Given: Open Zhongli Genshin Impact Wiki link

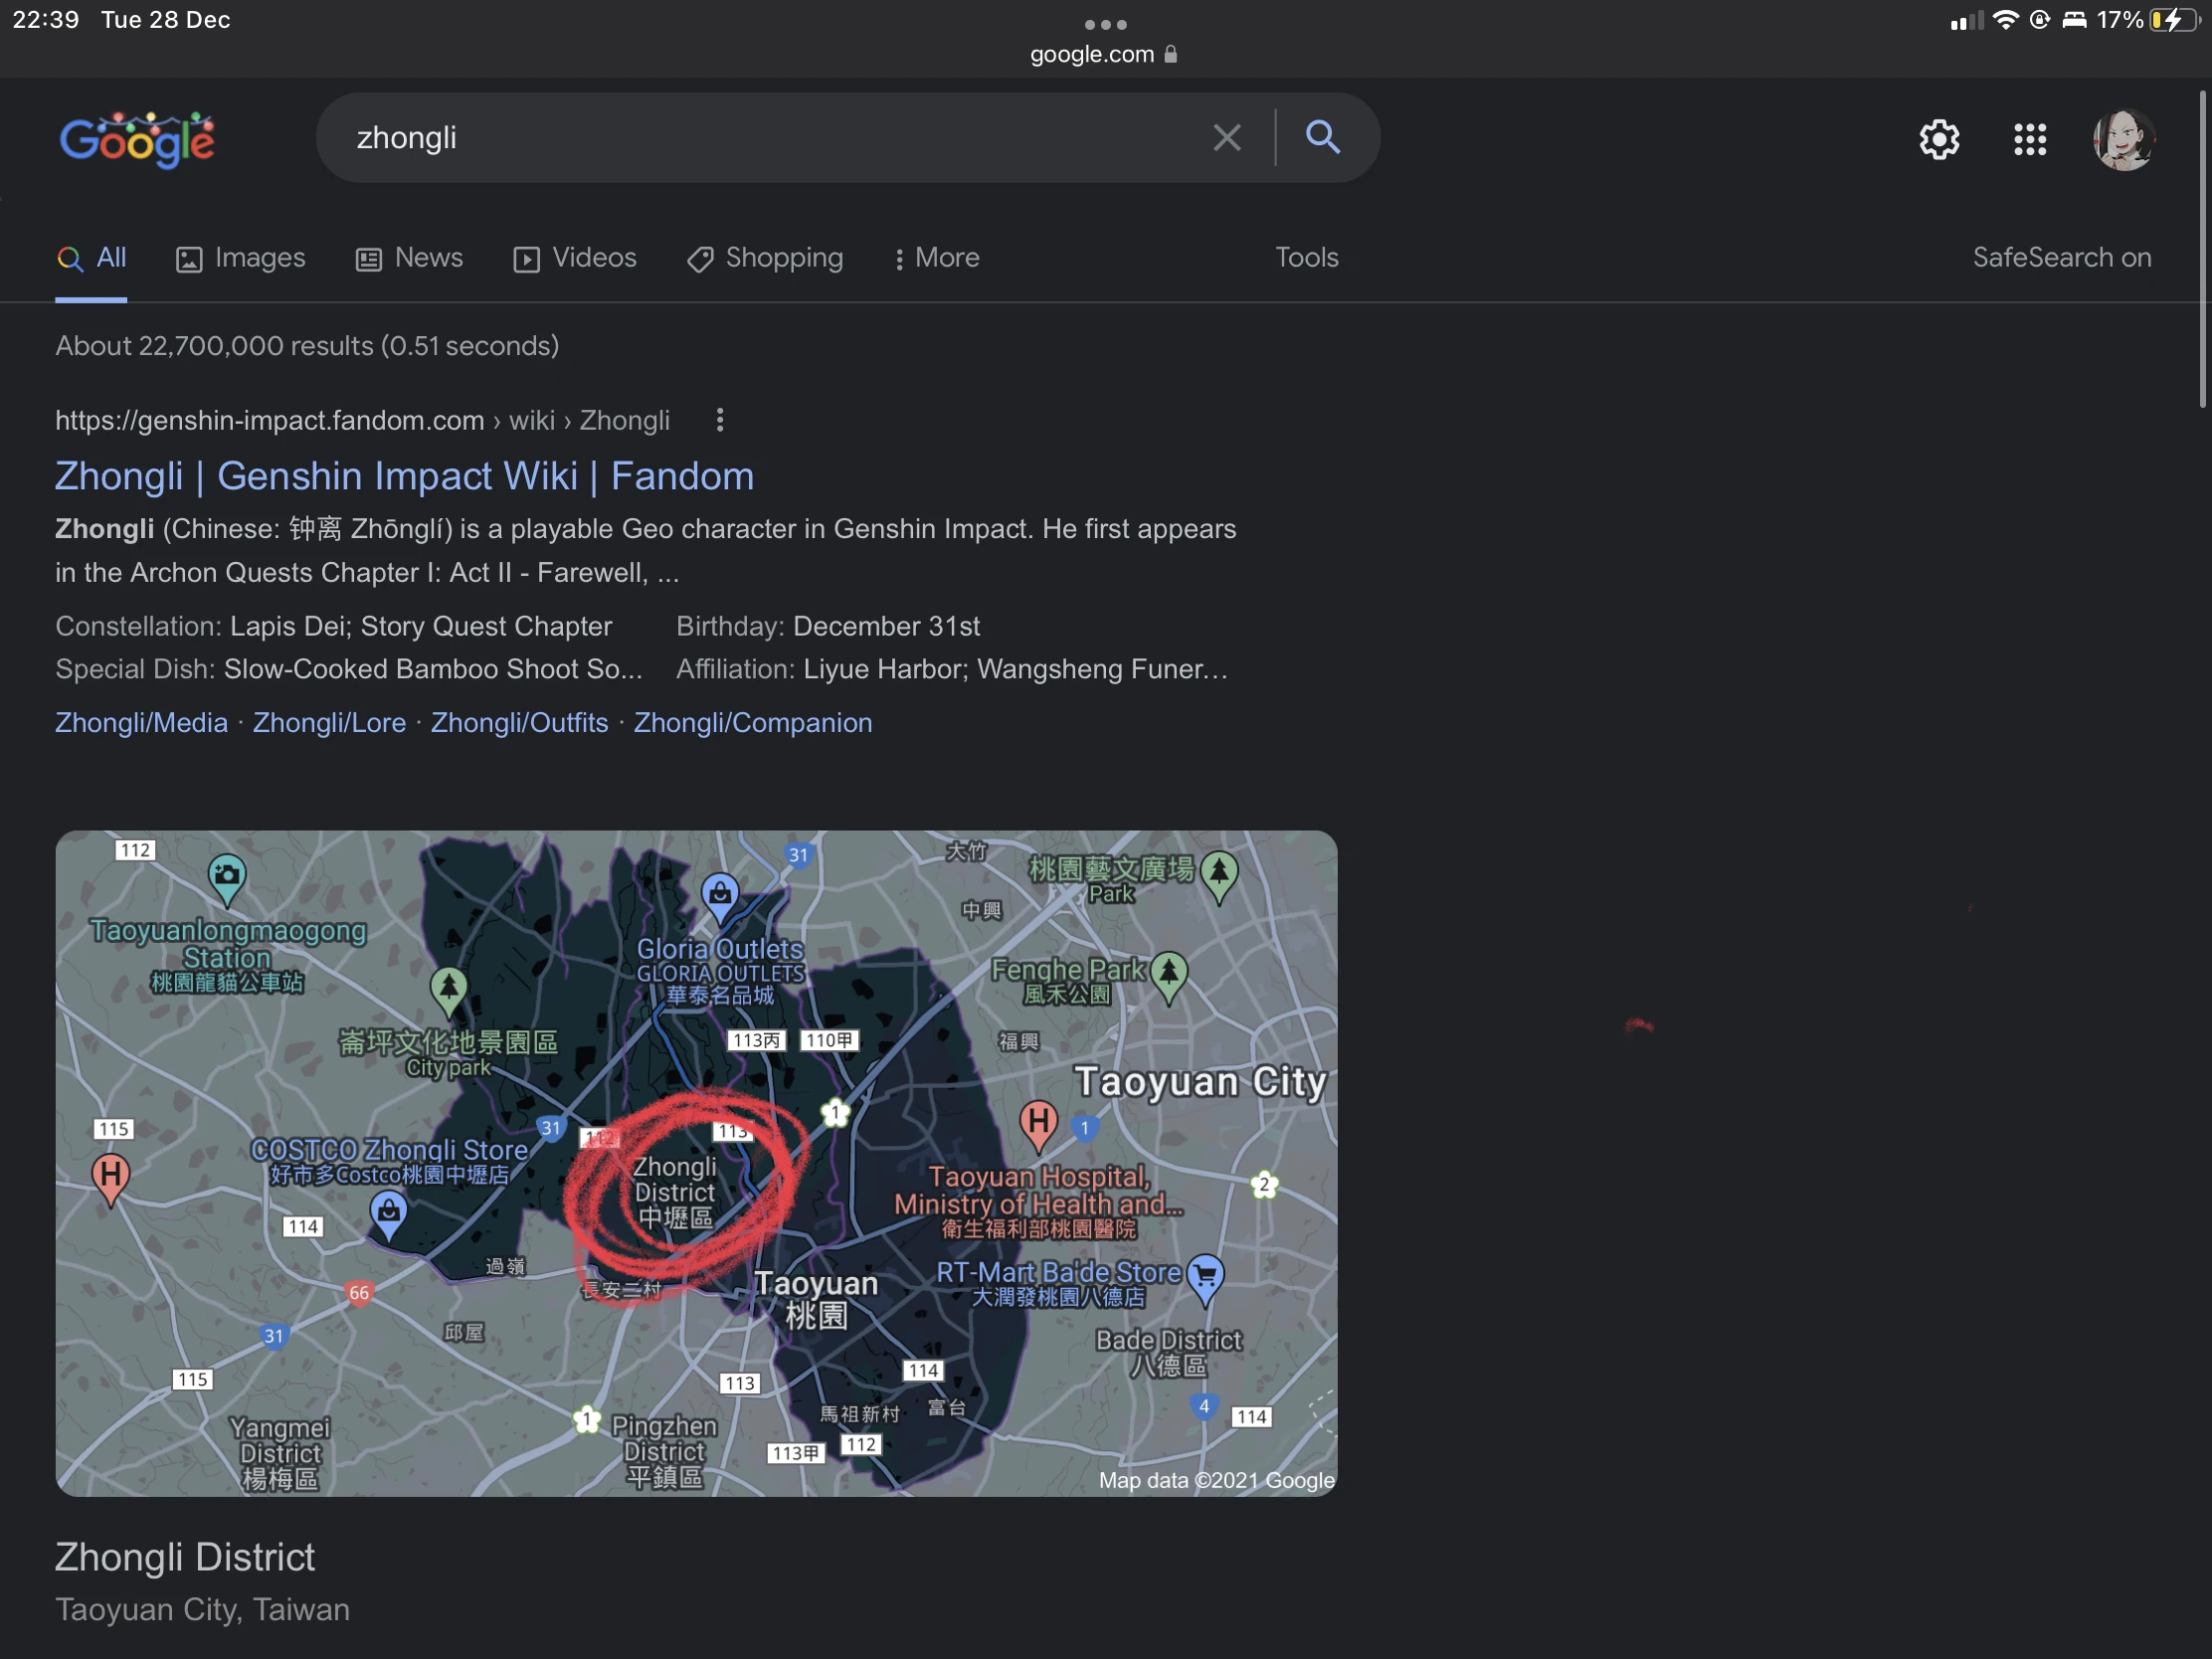Looking at the screenshot, I should tap(404, 476).
